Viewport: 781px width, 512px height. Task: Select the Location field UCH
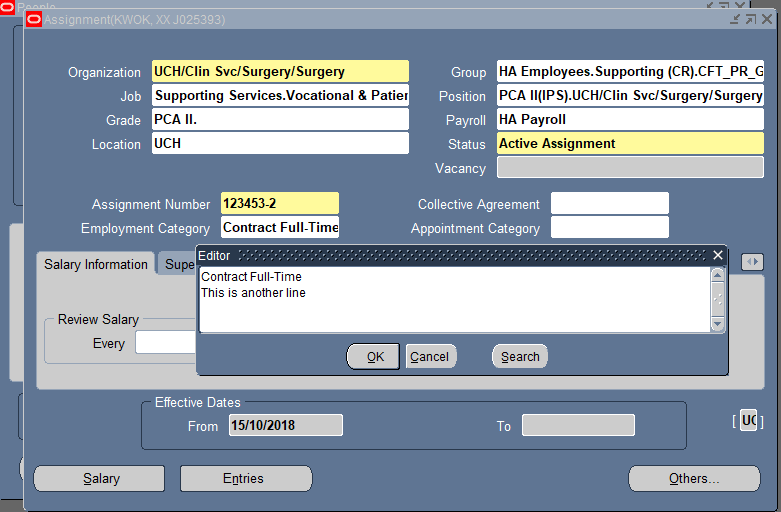(280, 143)
